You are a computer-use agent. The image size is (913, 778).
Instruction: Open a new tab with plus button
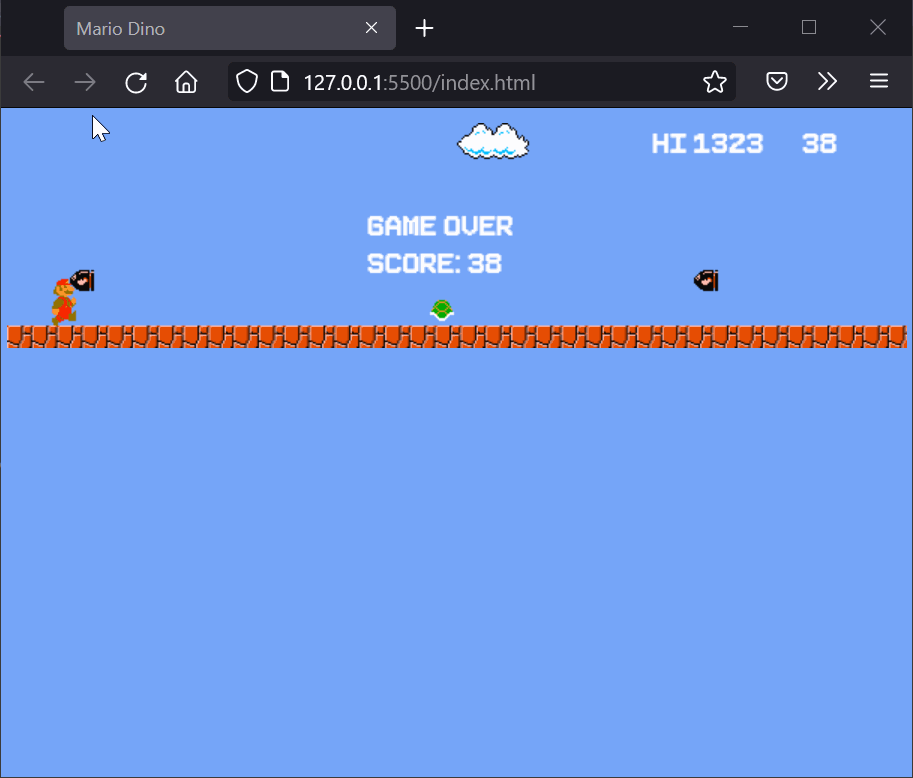coord(424,28)
